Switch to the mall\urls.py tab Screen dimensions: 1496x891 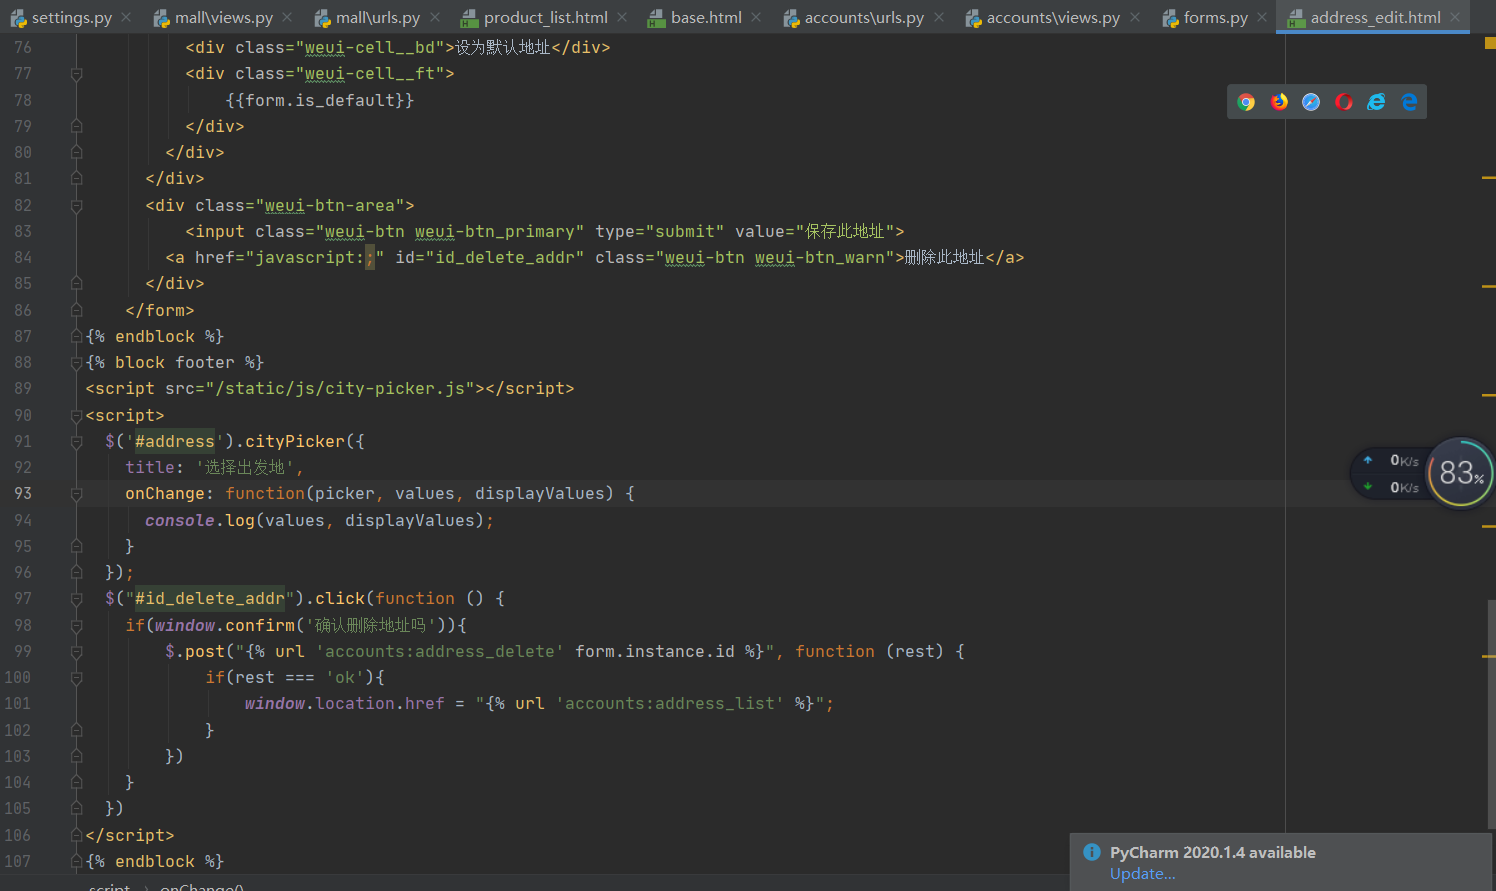[x=378, y=18]
